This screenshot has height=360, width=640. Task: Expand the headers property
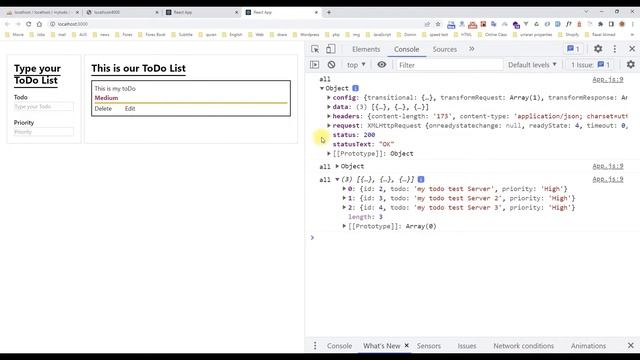point(329,116)
